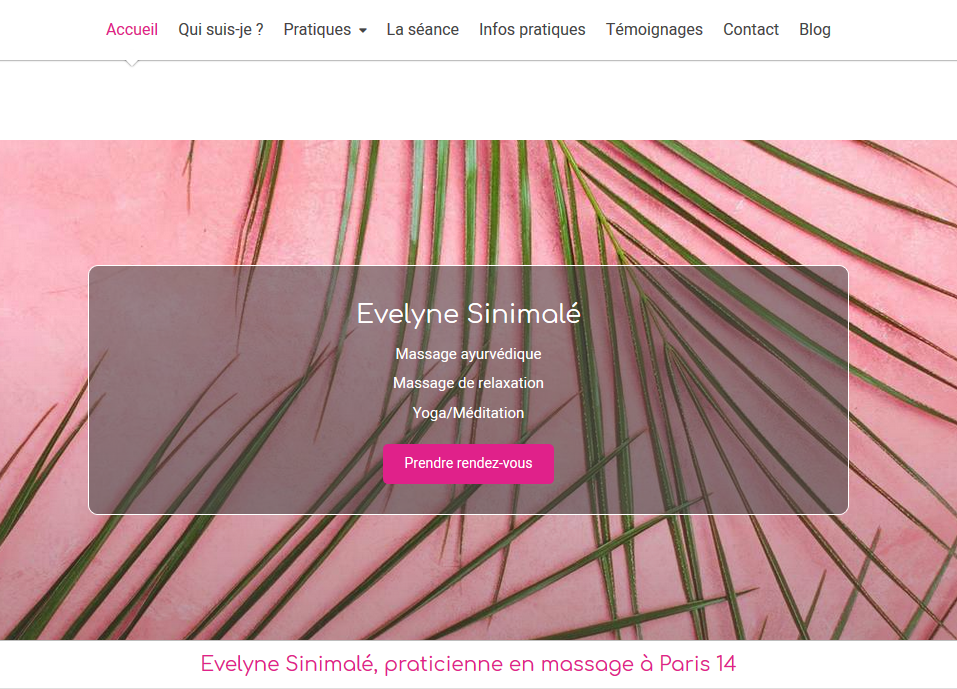Navigate to La séance page
The width and height of the screenshot is (957, 689).
click(x=422, y=29)
